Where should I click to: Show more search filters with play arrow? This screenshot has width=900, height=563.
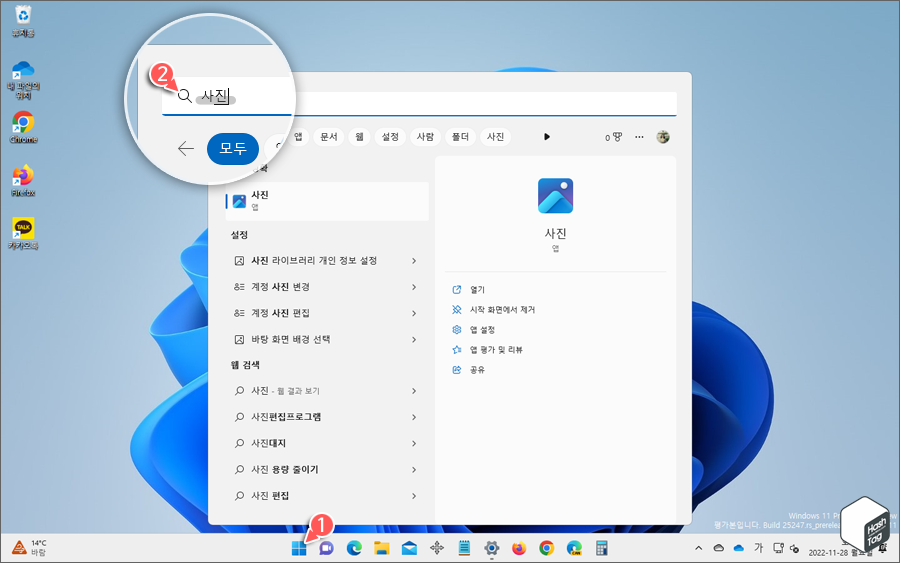point(546,137)
